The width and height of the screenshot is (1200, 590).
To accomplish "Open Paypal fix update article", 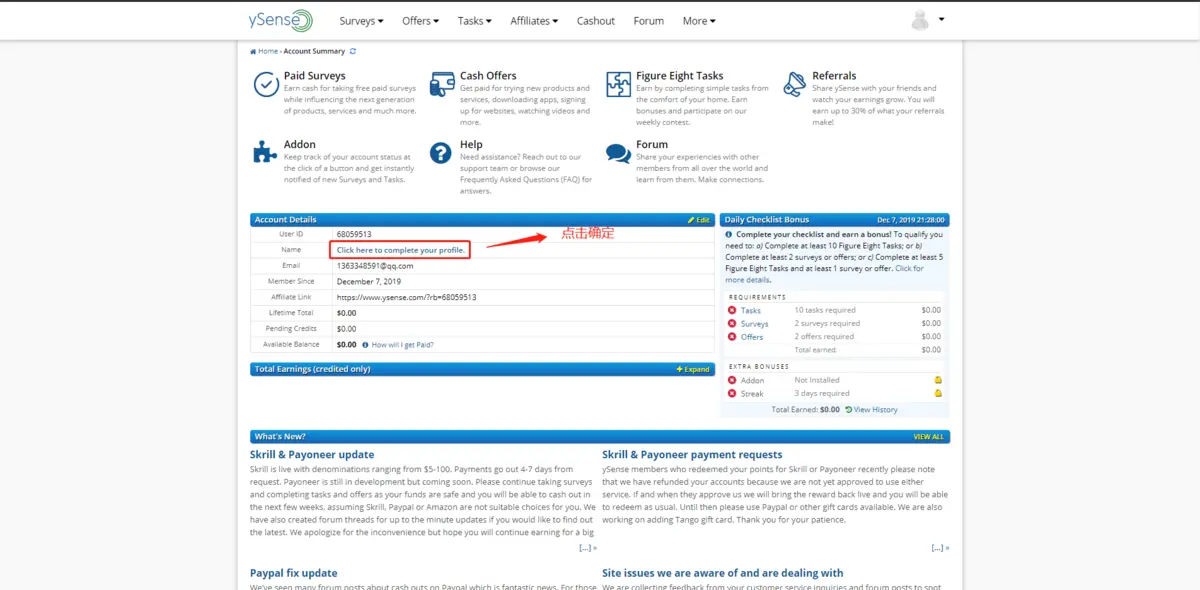I will coord(294,574).
